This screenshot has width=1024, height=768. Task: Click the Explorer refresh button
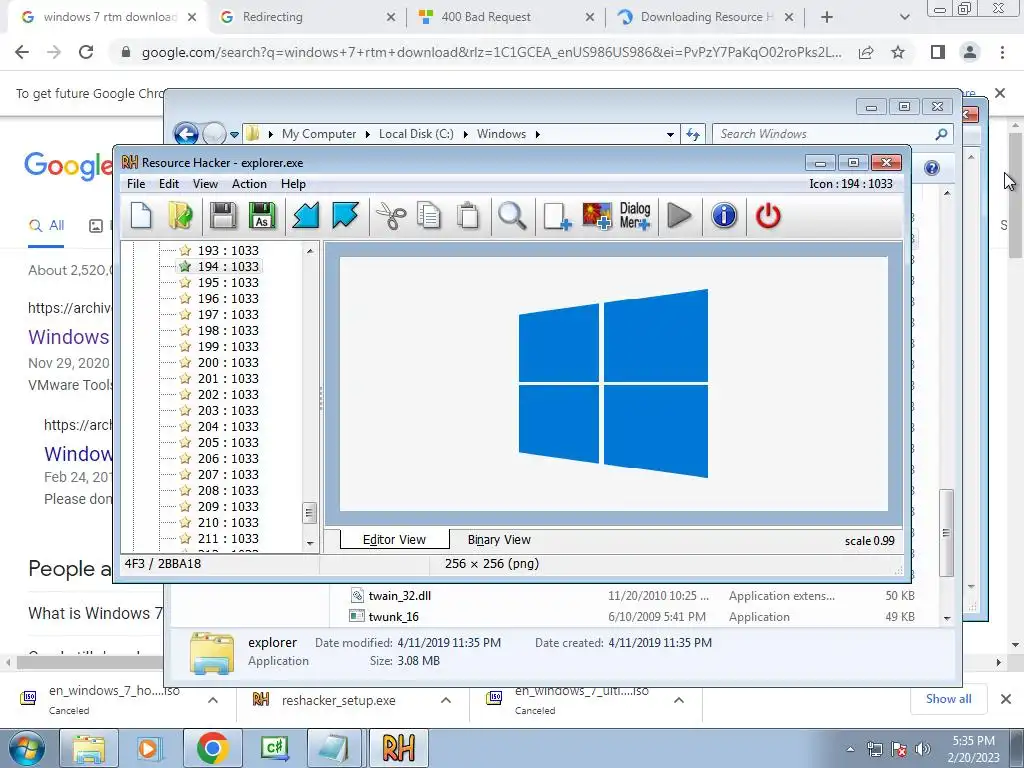[x=692, y=135]
